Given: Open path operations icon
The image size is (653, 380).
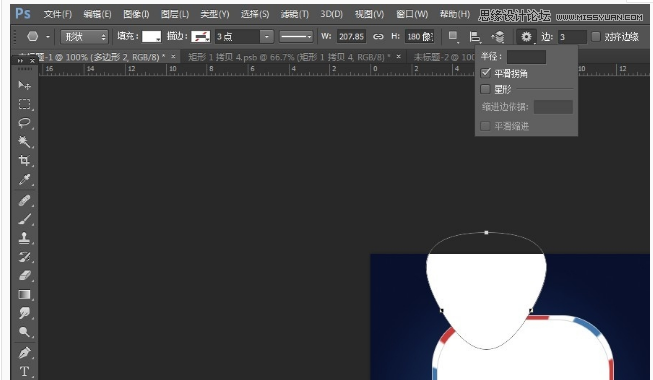Looking at the screenshot, I should tap(453, 37).
